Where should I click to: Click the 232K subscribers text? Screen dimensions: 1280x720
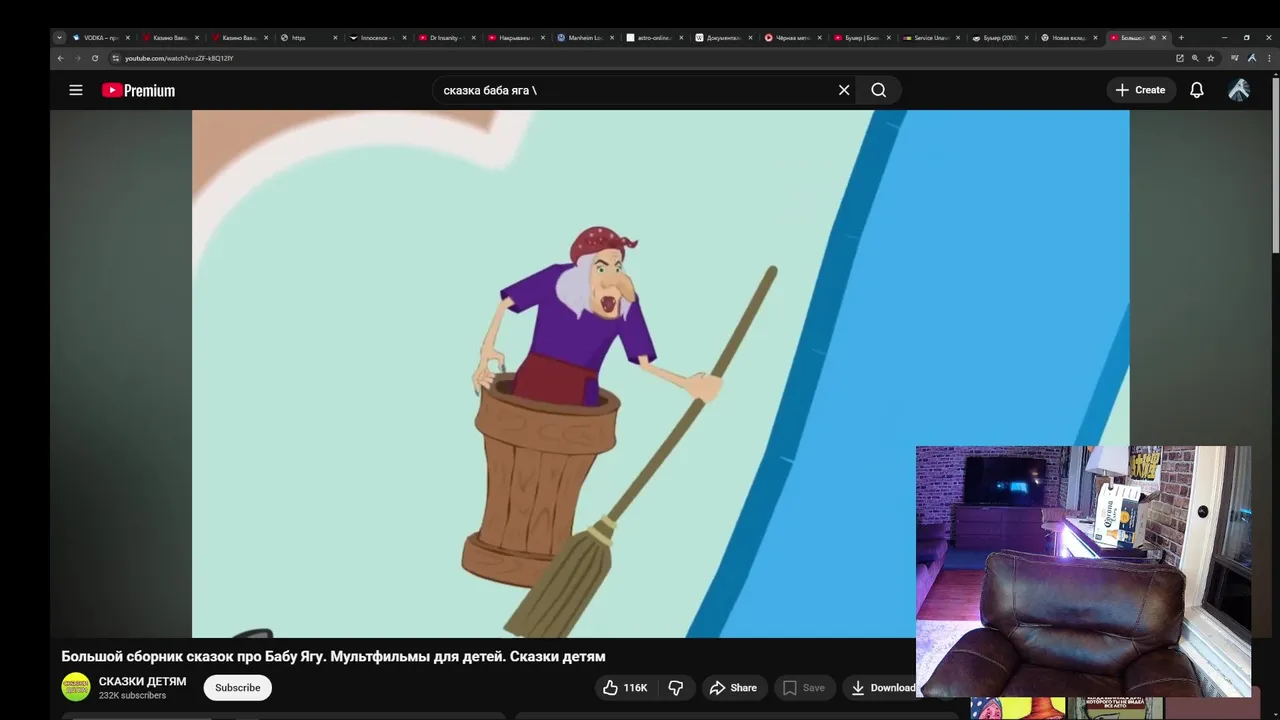(132, 696)
